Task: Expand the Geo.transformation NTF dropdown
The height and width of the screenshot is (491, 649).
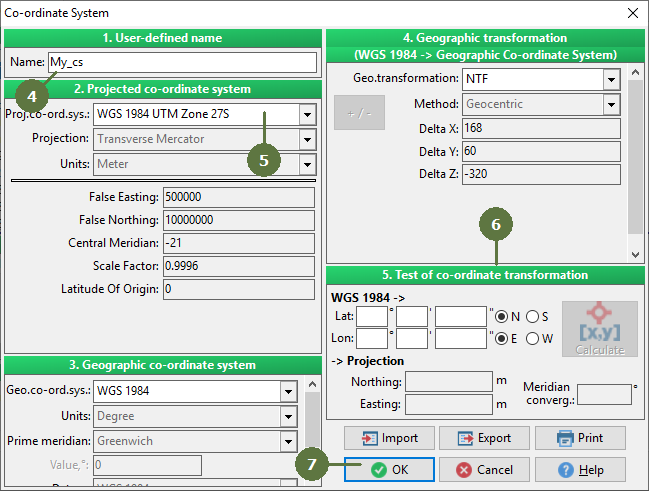Action: (x=611, y=79)
